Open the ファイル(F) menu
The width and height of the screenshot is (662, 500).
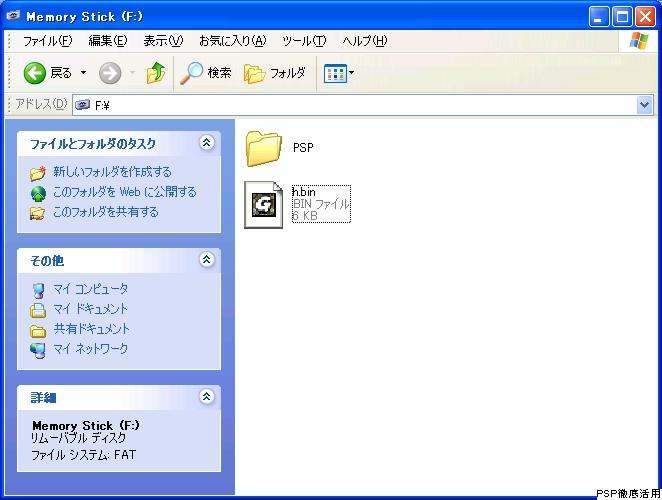coord(47,41)
